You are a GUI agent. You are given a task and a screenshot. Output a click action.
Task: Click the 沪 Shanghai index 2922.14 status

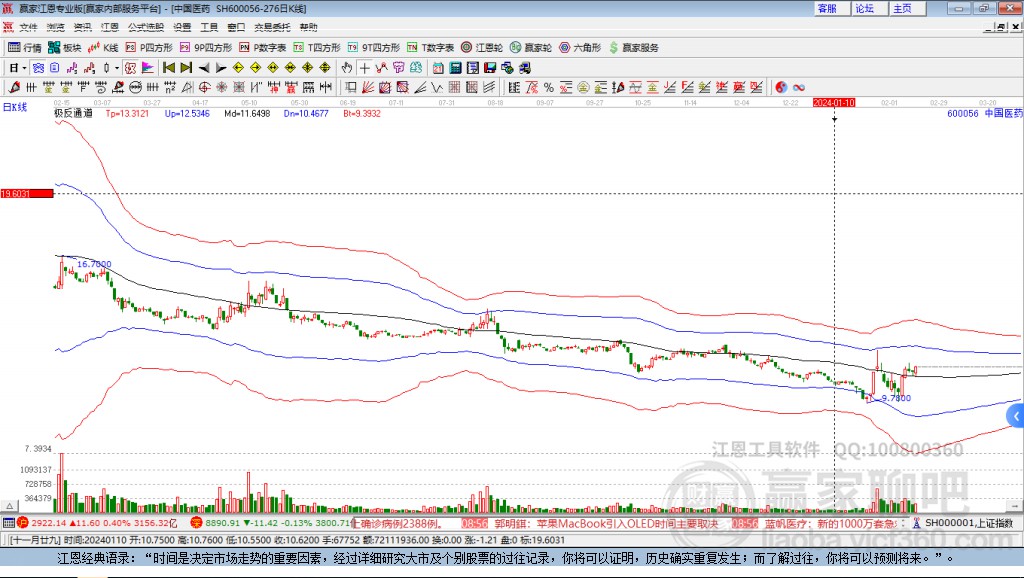coord(98,523)
